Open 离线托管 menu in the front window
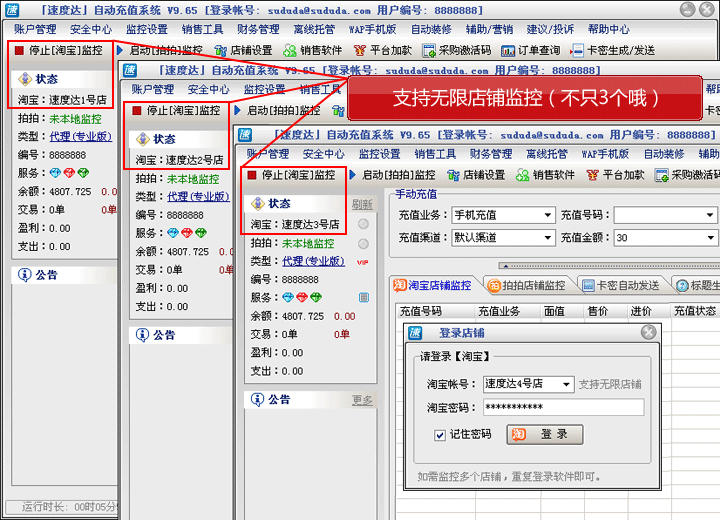The width and height of the screenshot is (720, 520). 546,154
